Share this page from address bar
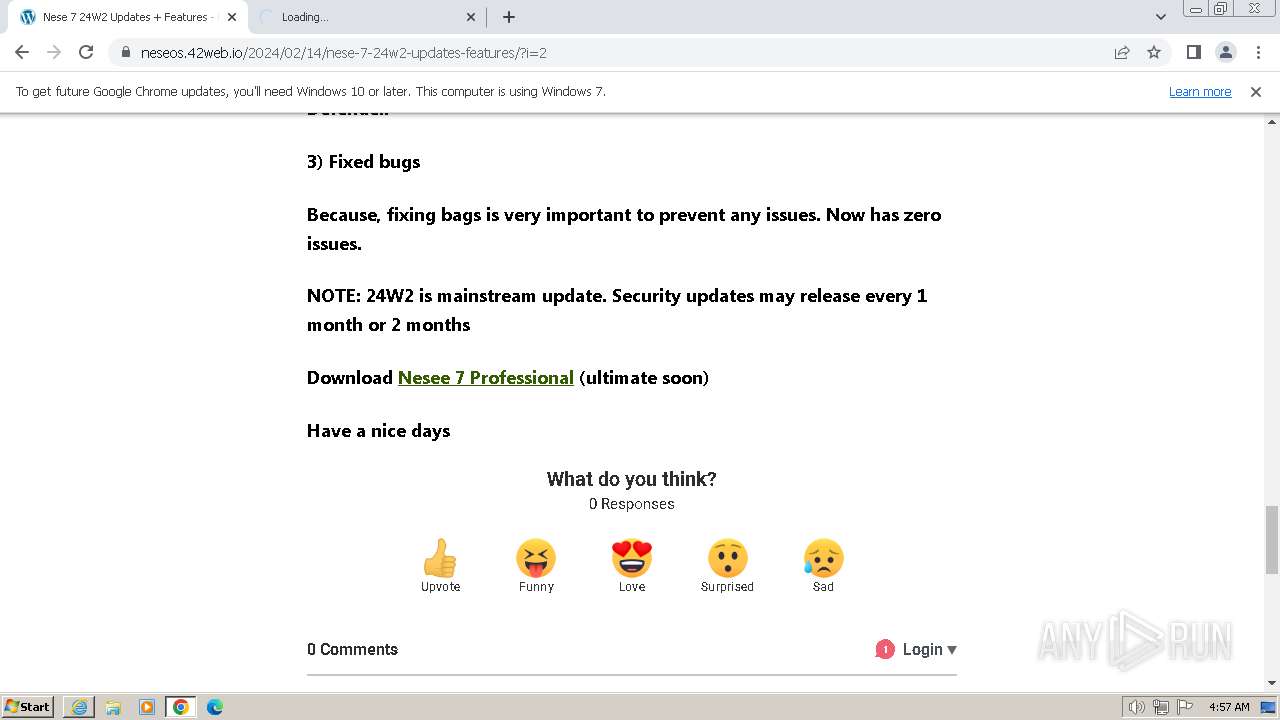Screen dimensions: 1280x720 (x=1122, y=53)
